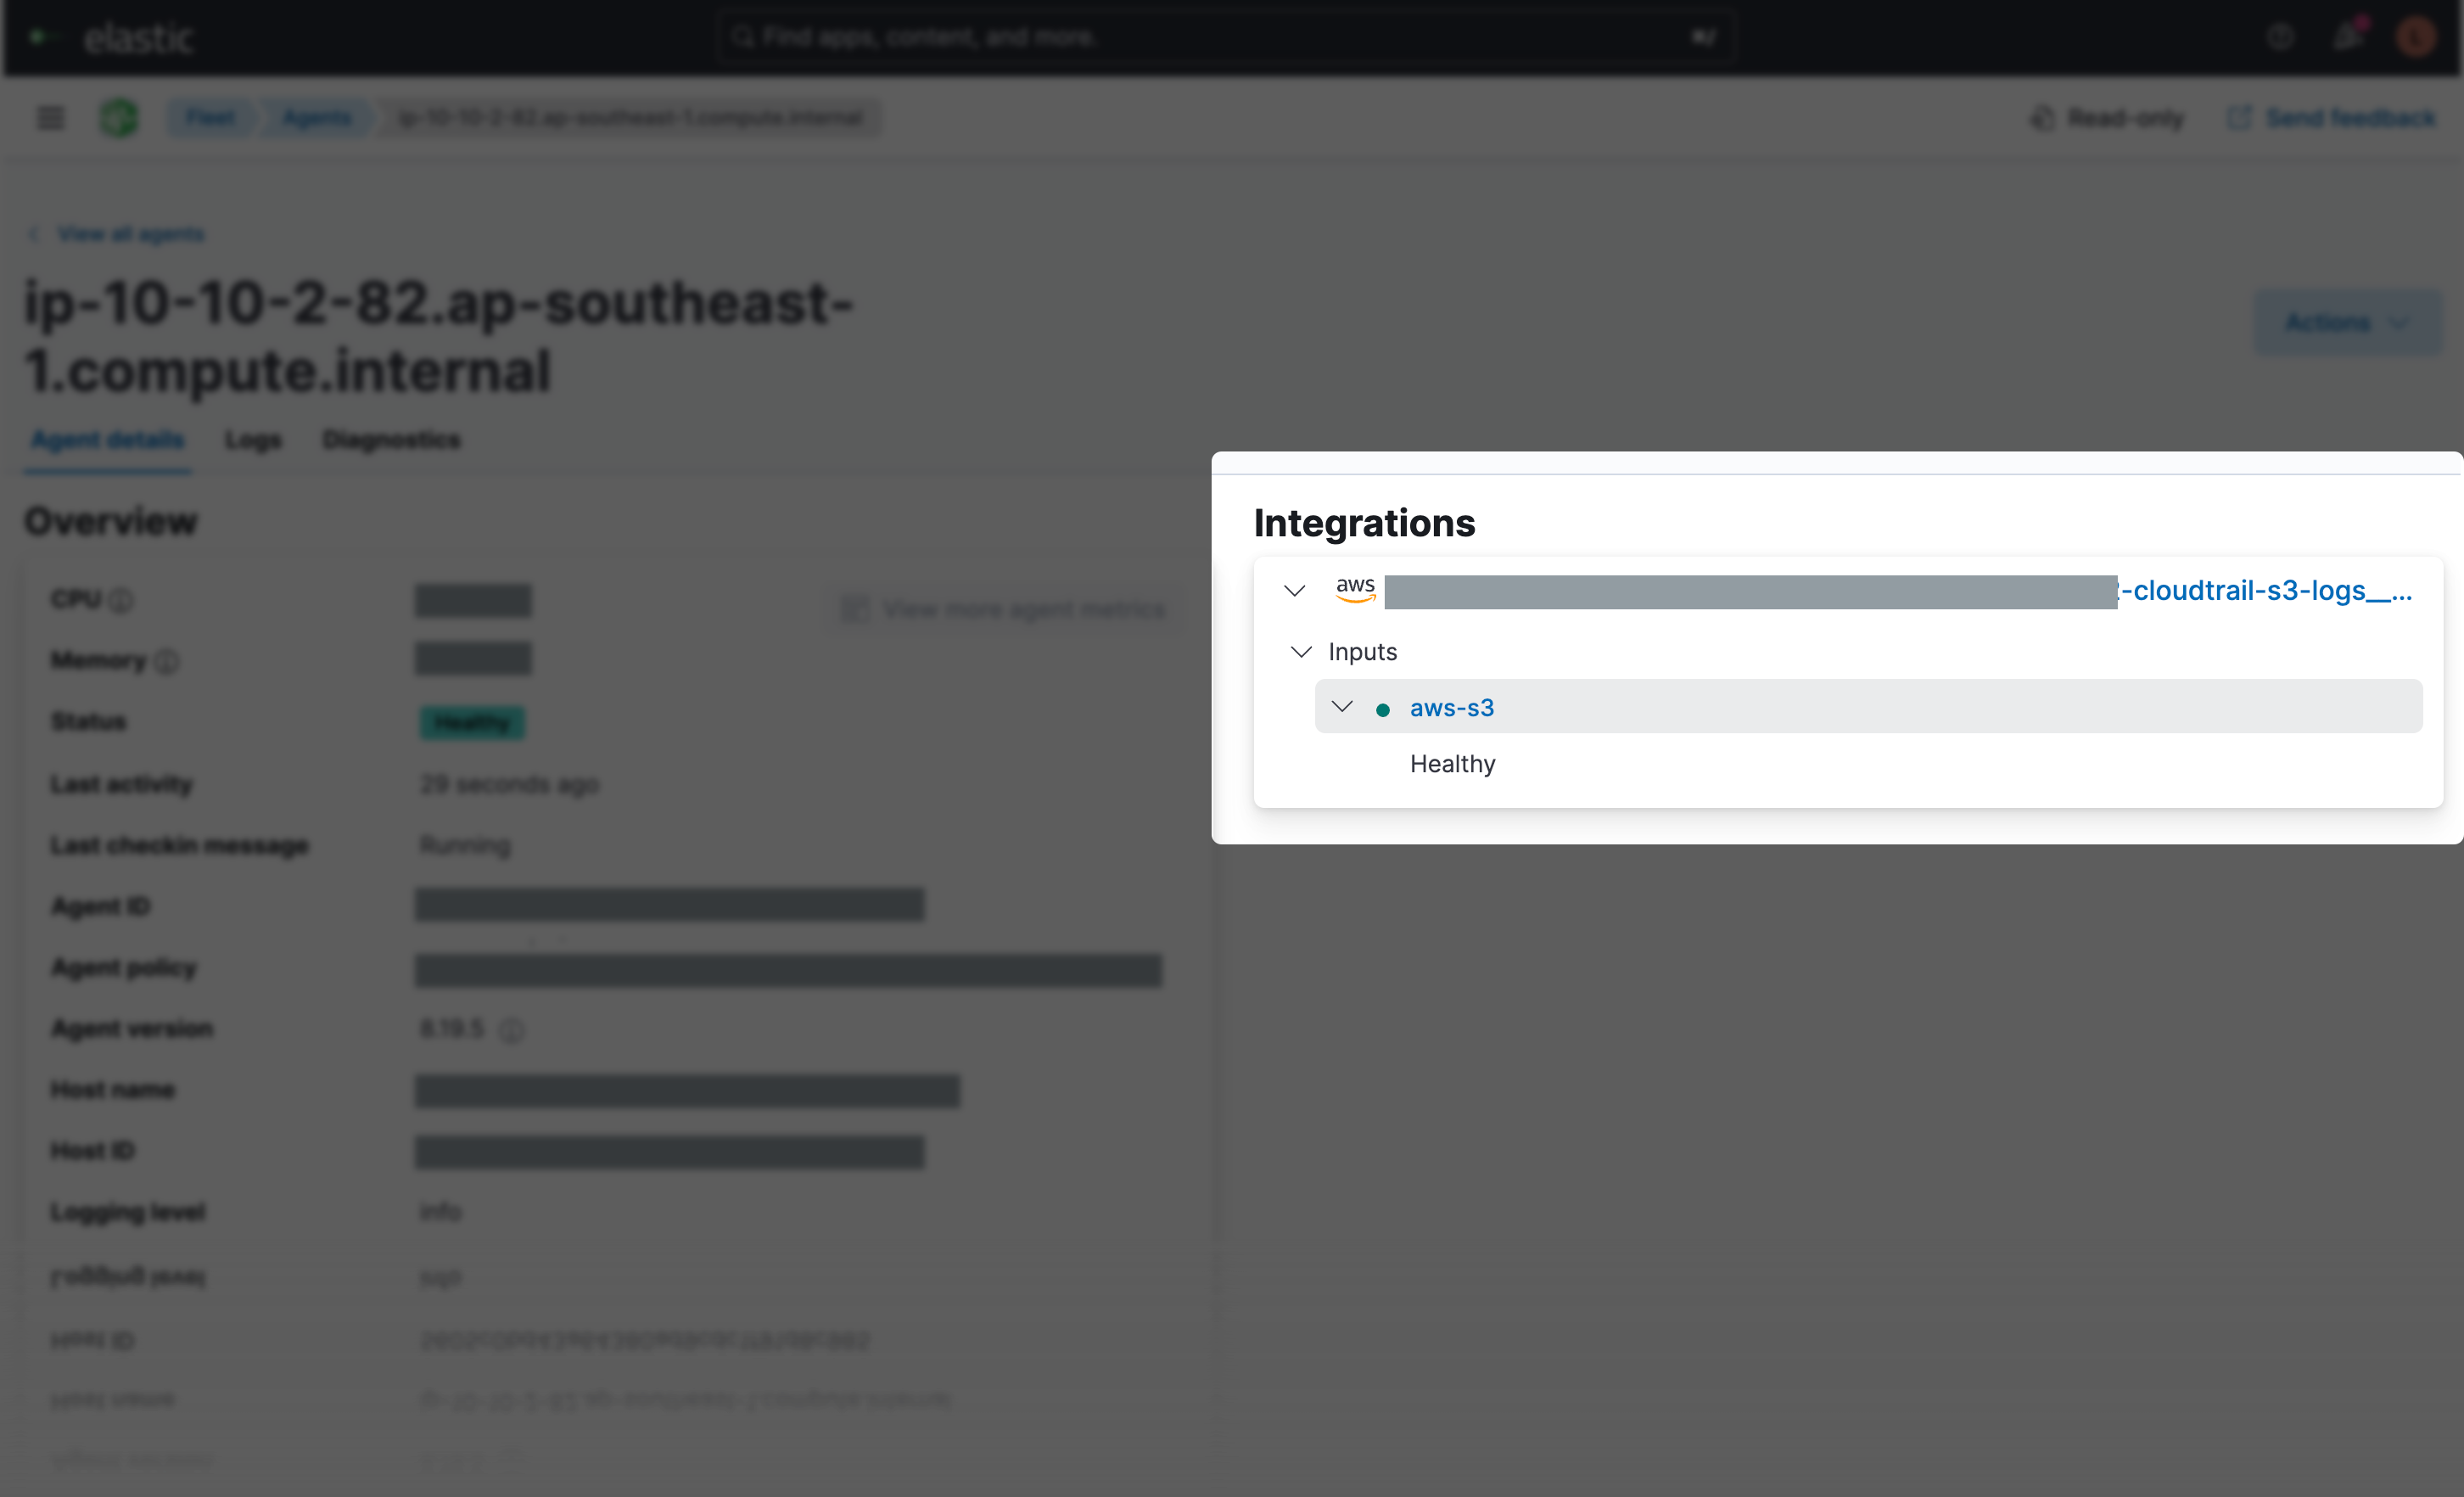Click the green space avatar icon
Image resolution: width=2464 pixels, height=1497 pixels.
pyautogui.click(x=119, y=118)
